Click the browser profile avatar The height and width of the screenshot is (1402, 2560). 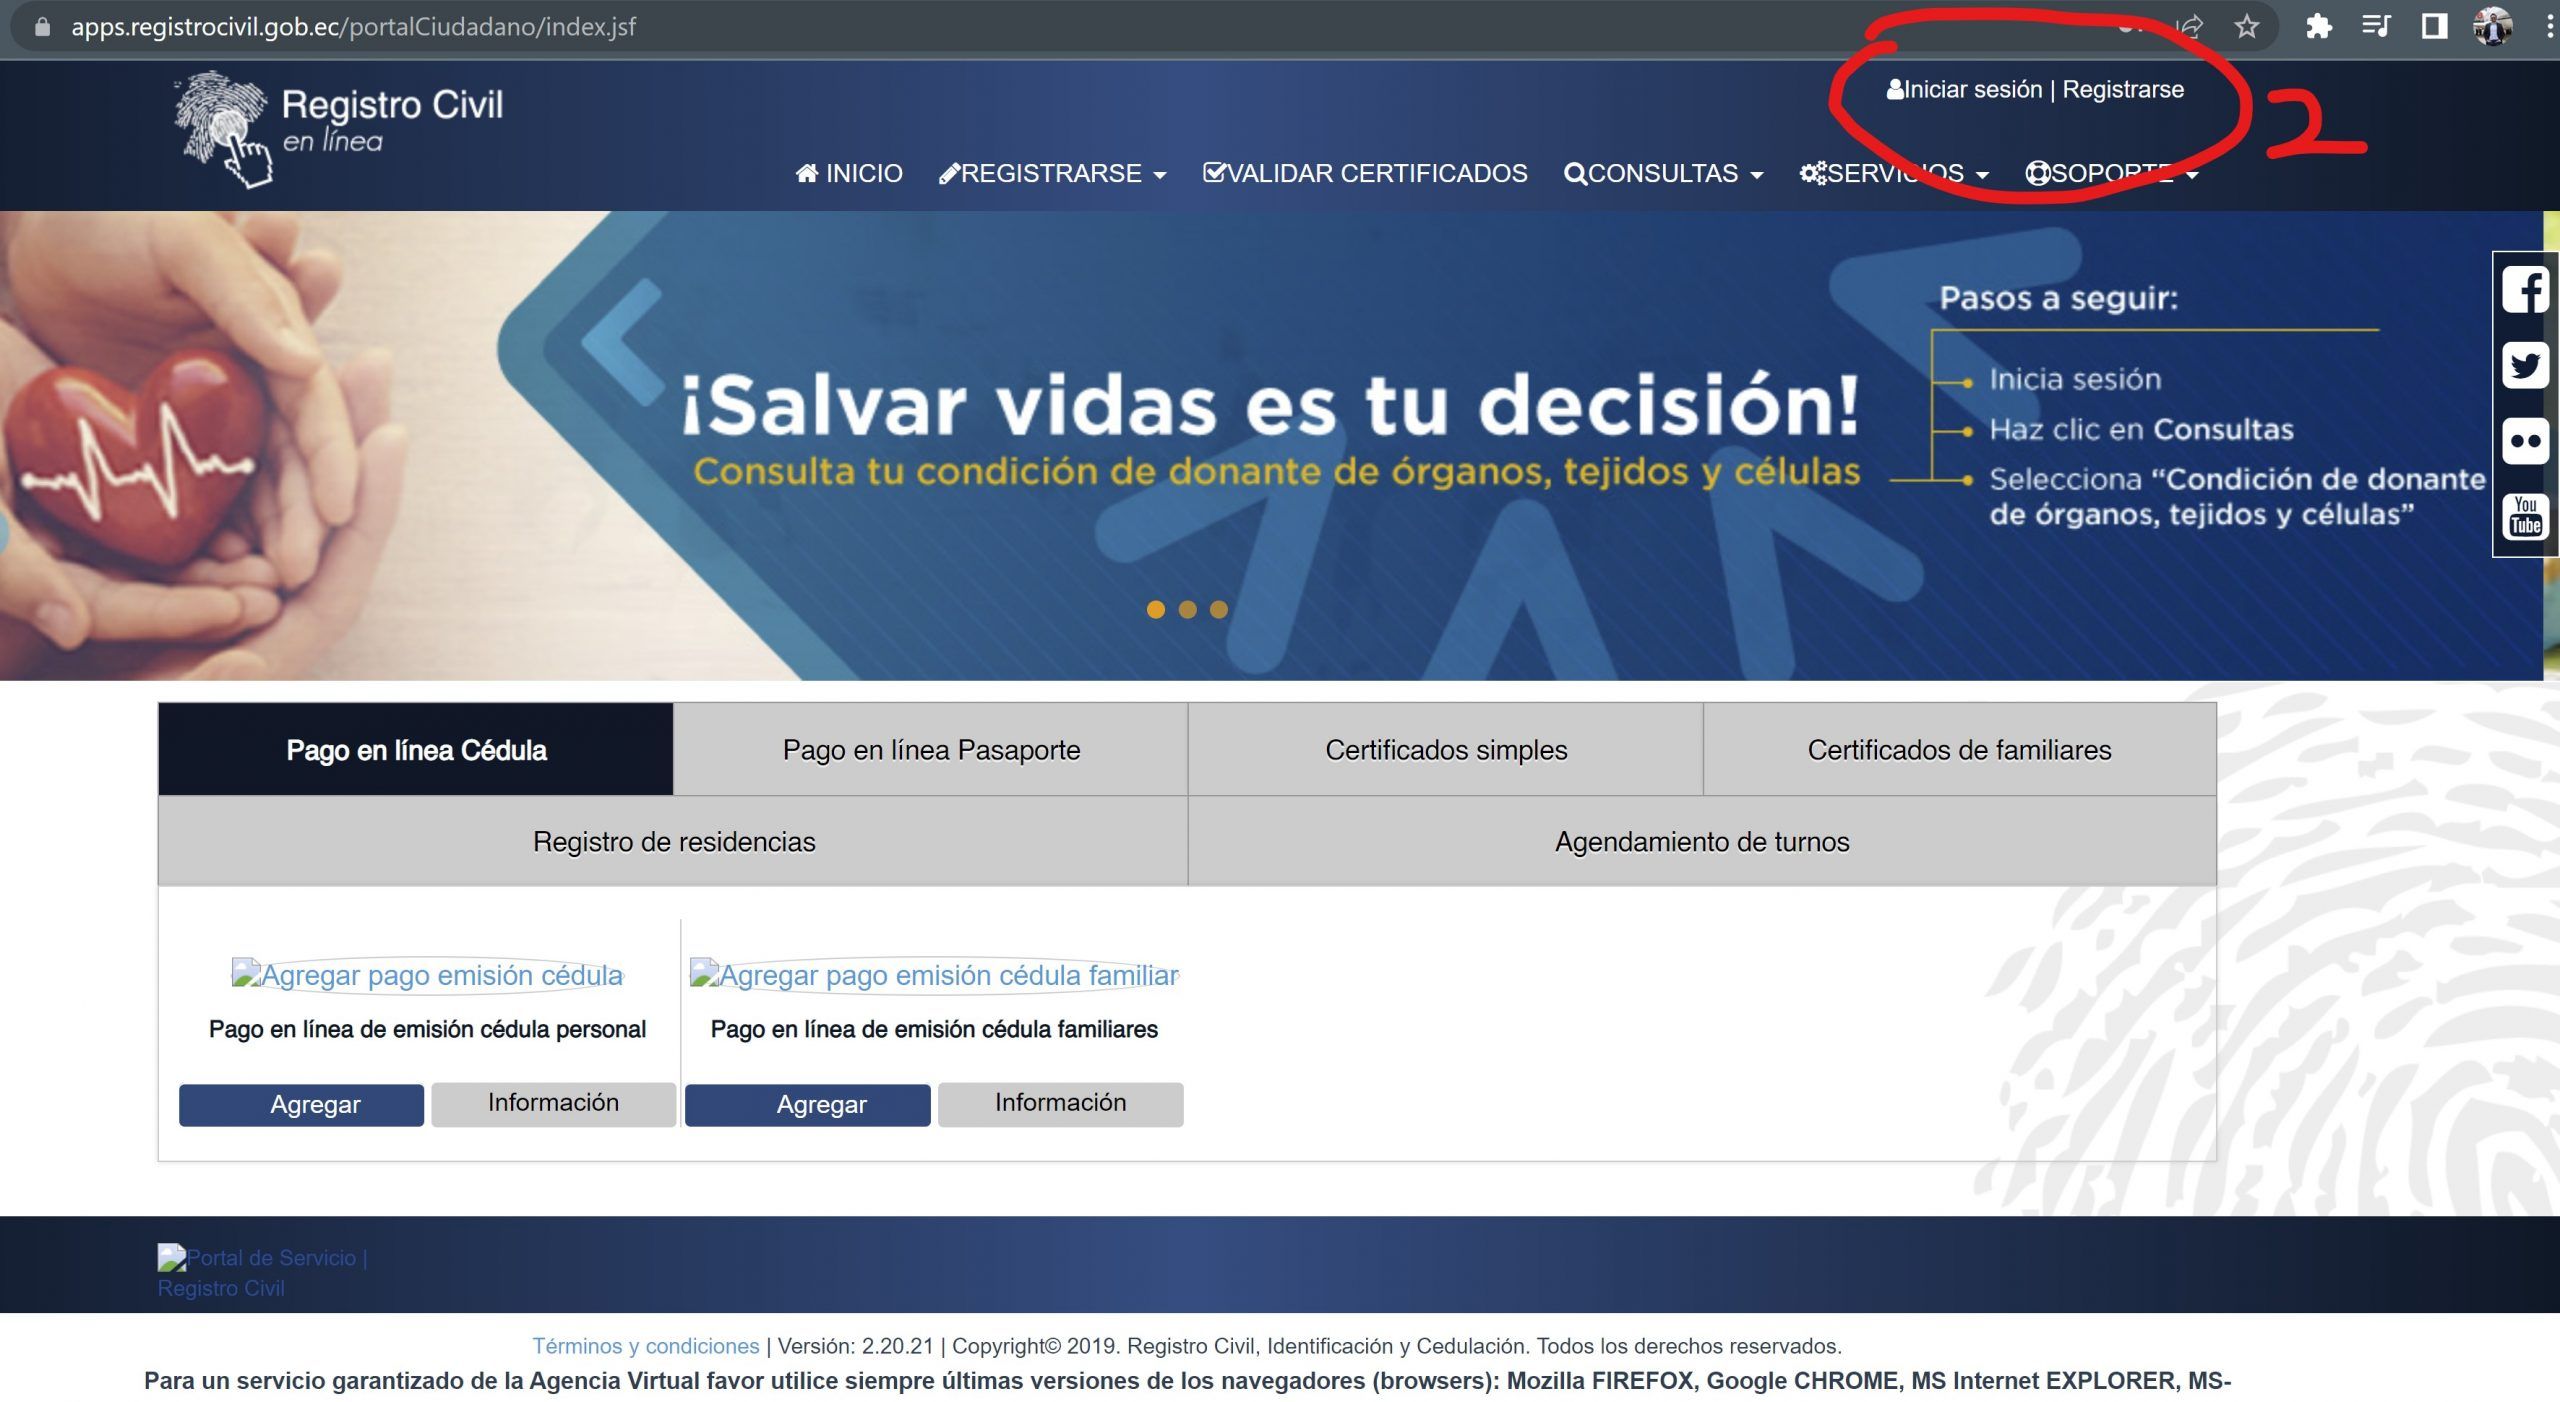[2491, 27]
